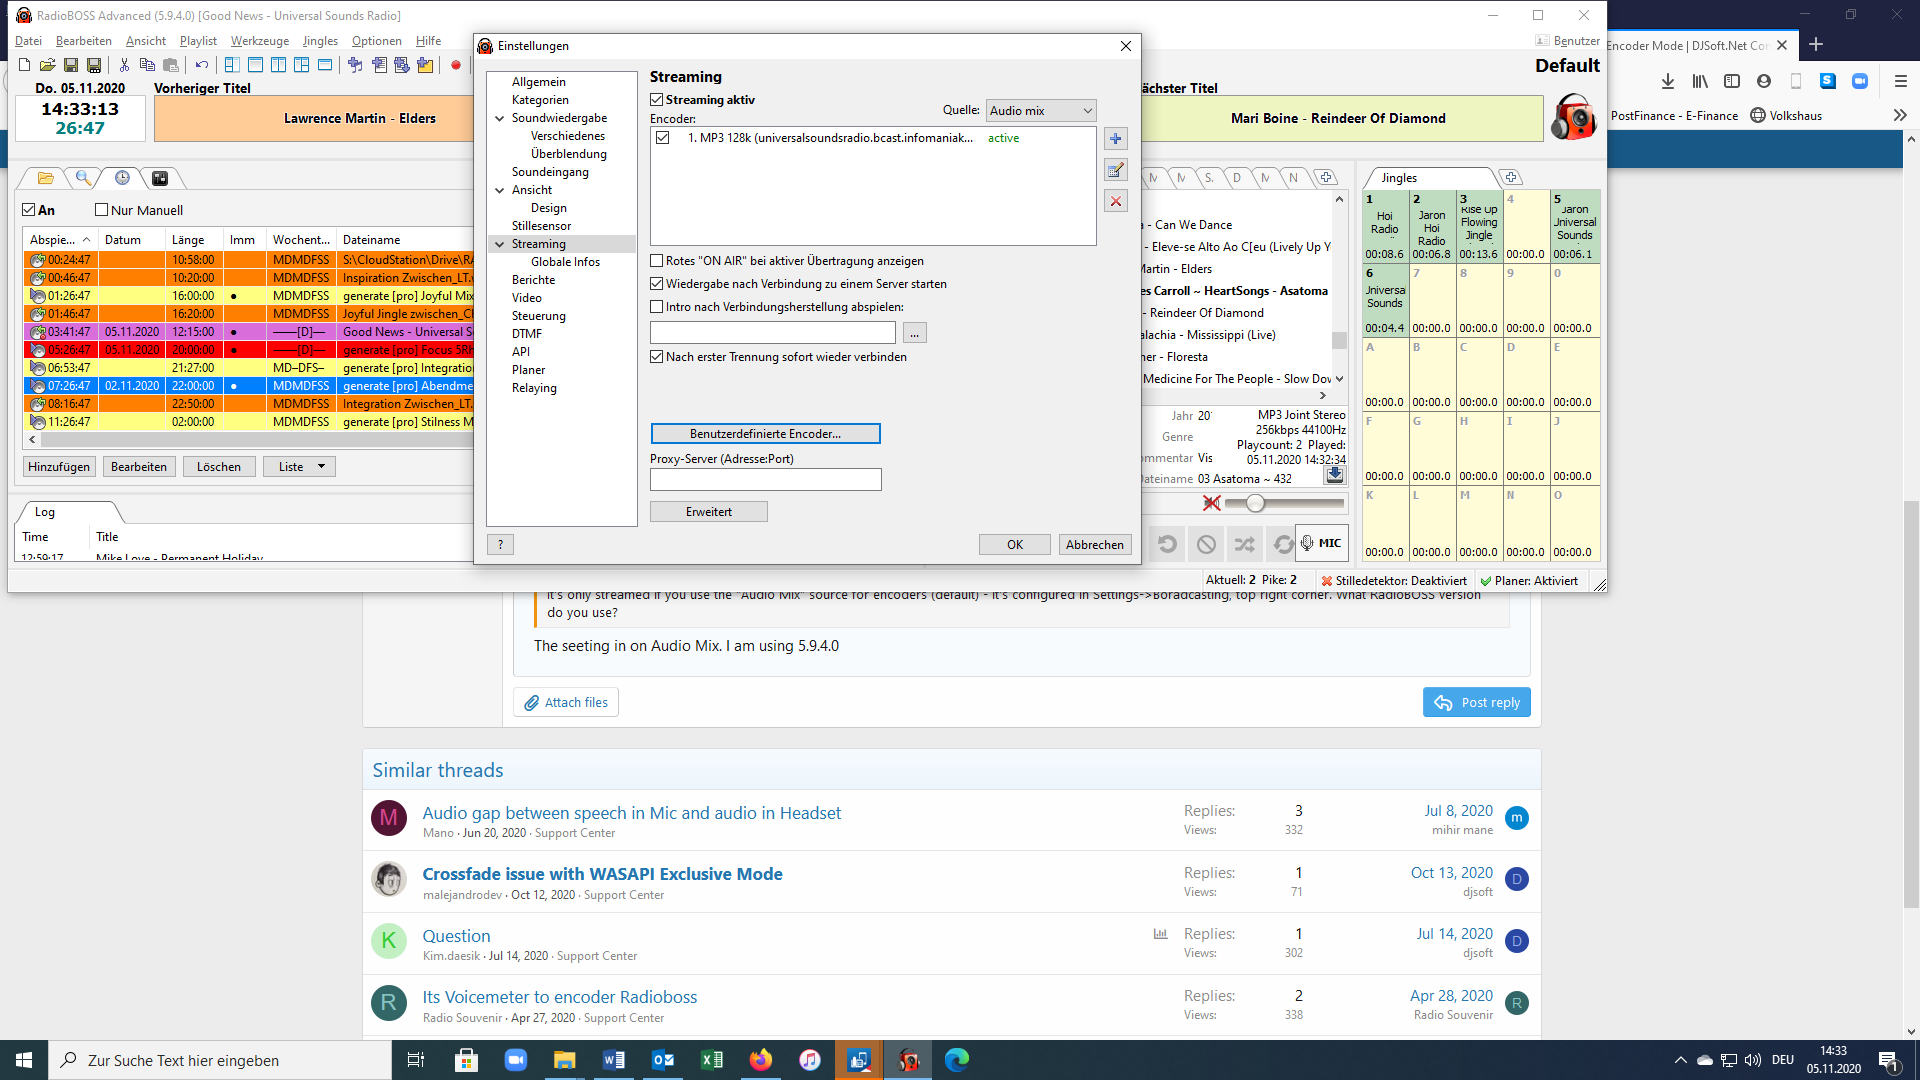The height and width of the screenshot is (1080, 1920).
Task: Click the new playlist icon in RadioBOSS toolbar
Action: (24, 65)
